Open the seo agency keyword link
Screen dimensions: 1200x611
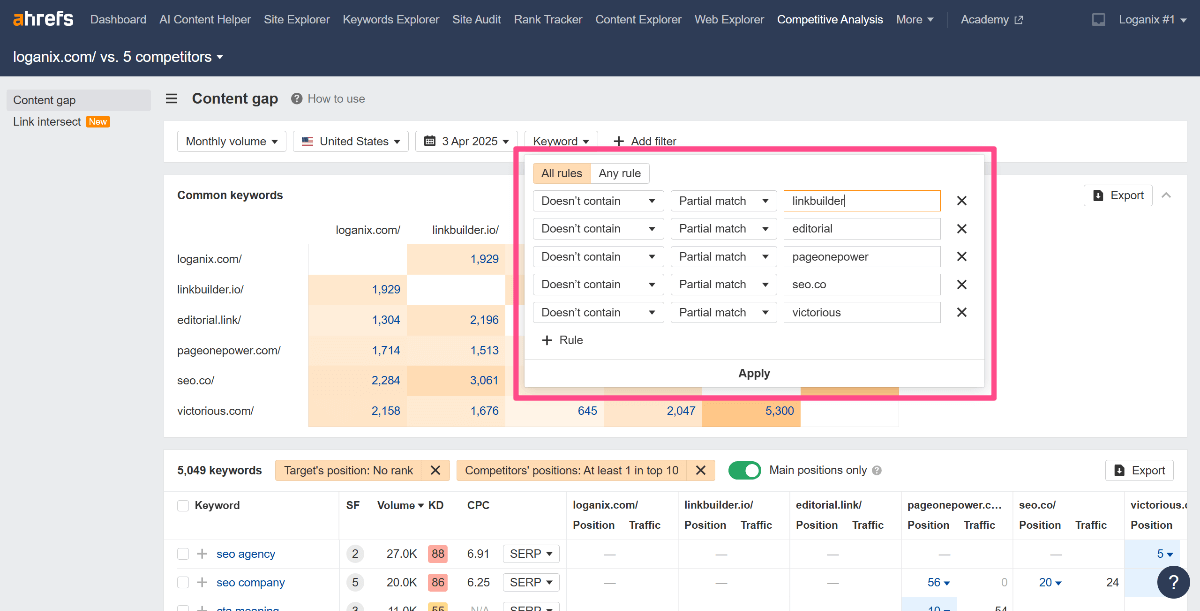click(246, 554)
